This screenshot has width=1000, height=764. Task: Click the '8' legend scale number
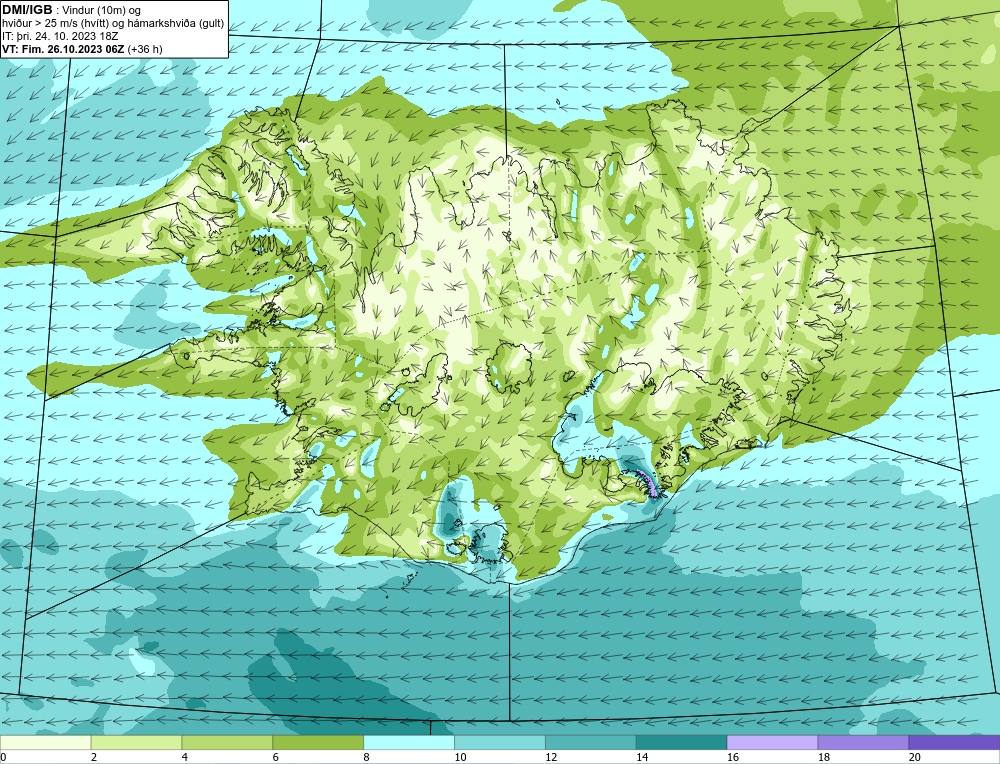366,757
